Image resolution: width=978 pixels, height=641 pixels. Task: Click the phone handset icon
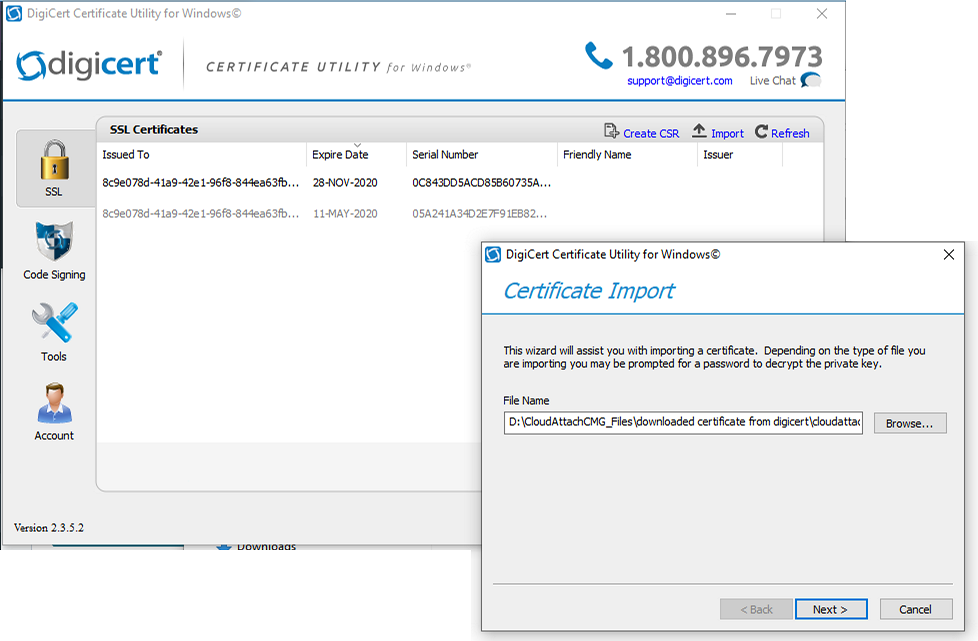point(599,55)
